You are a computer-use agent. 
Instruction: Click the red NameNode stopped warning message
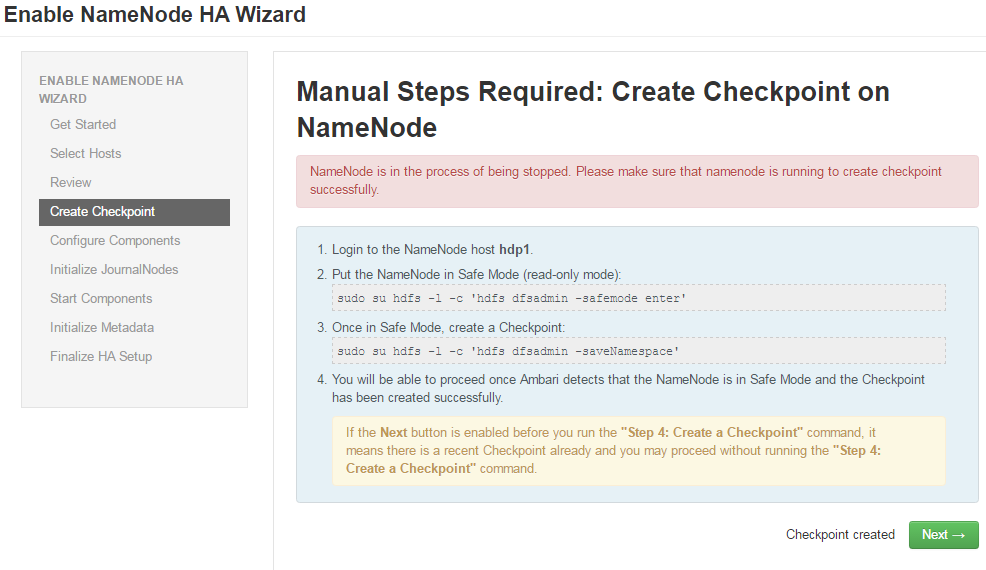point(637,181)
